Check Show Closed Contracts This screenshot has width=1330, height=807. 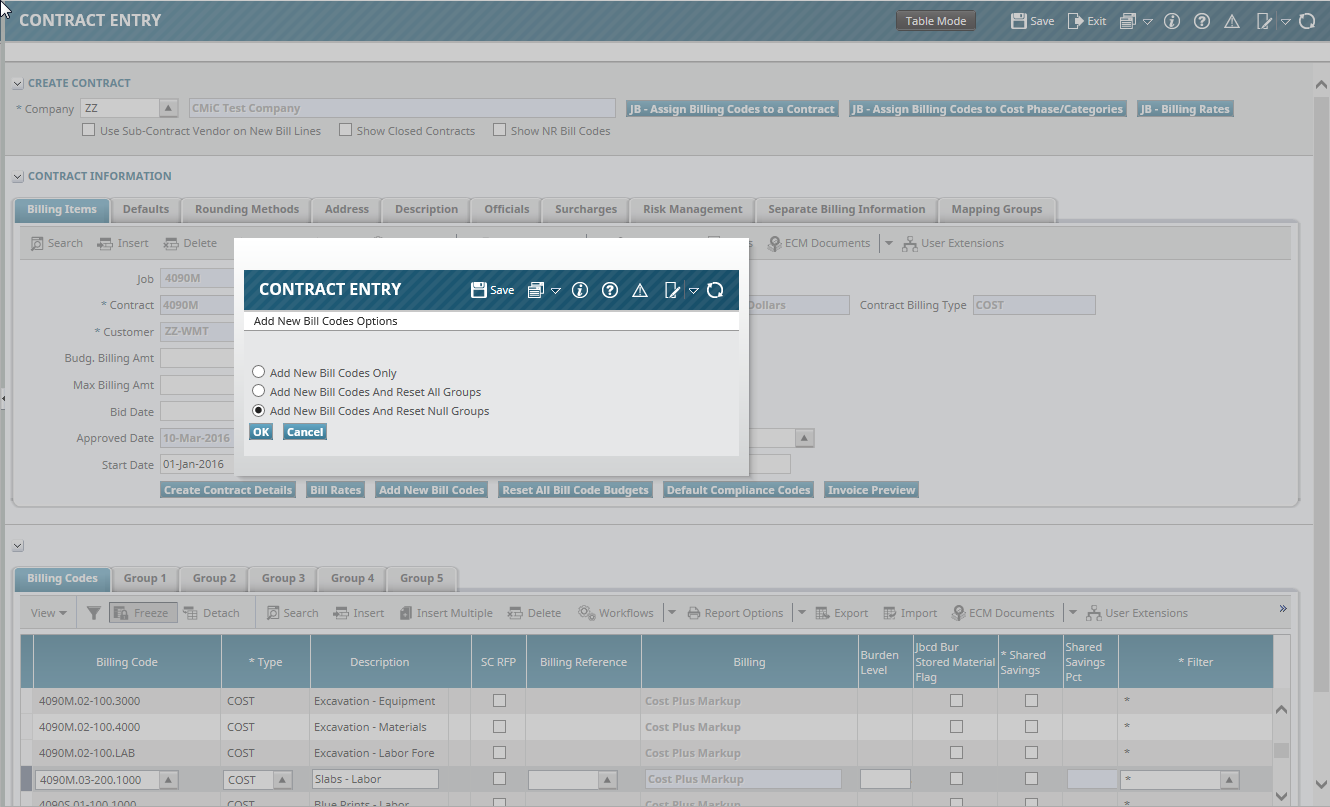[x=345, y=130]
